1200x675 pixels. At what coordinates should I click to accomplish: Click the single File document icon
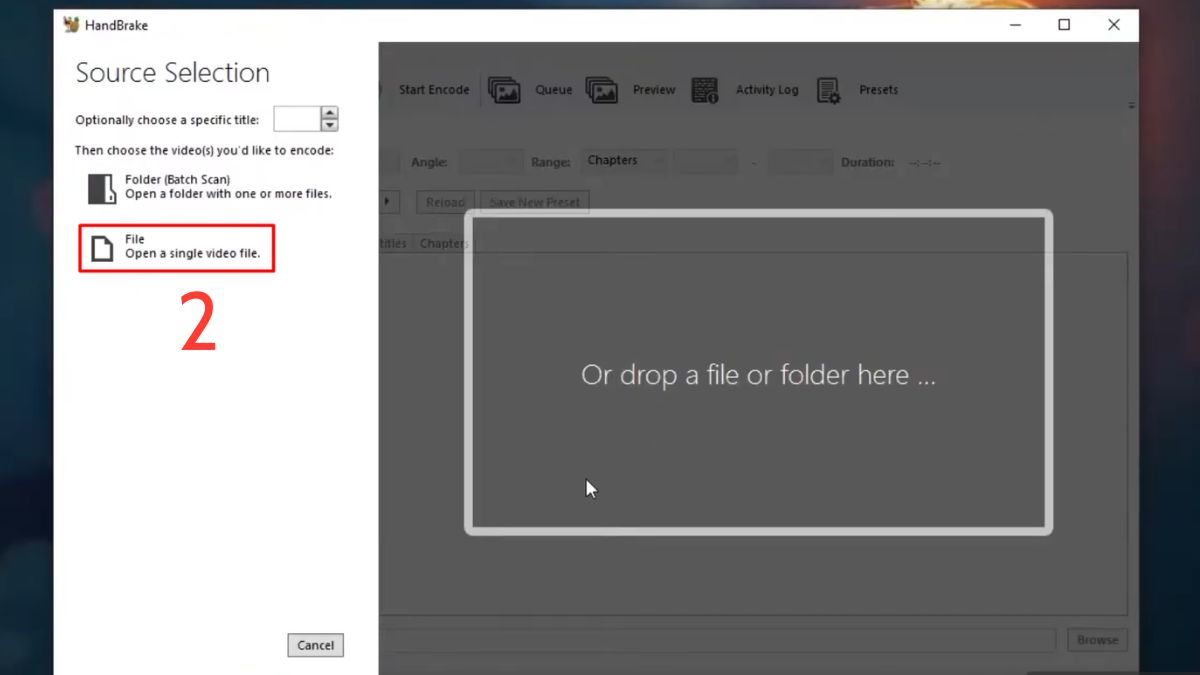[102, 248]
